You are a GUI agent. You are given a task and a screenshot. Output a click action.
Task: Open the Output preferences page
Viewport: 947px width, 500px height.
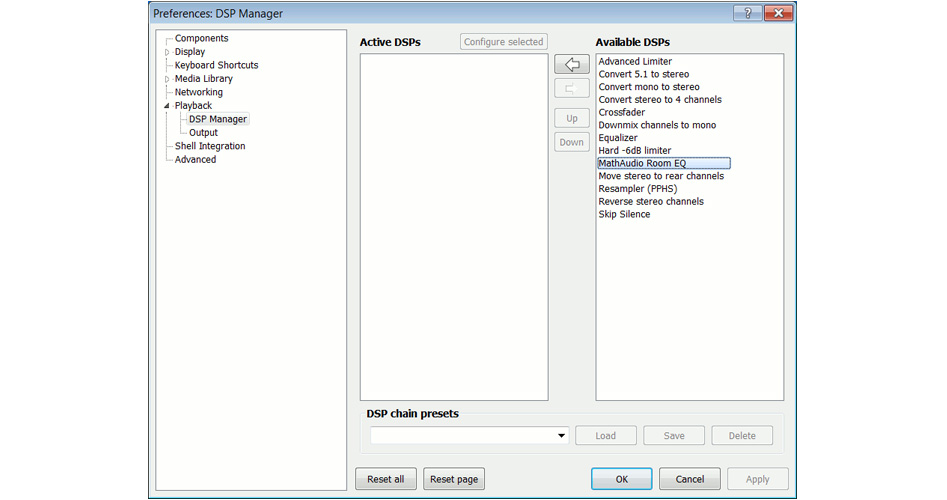point(203,133)
